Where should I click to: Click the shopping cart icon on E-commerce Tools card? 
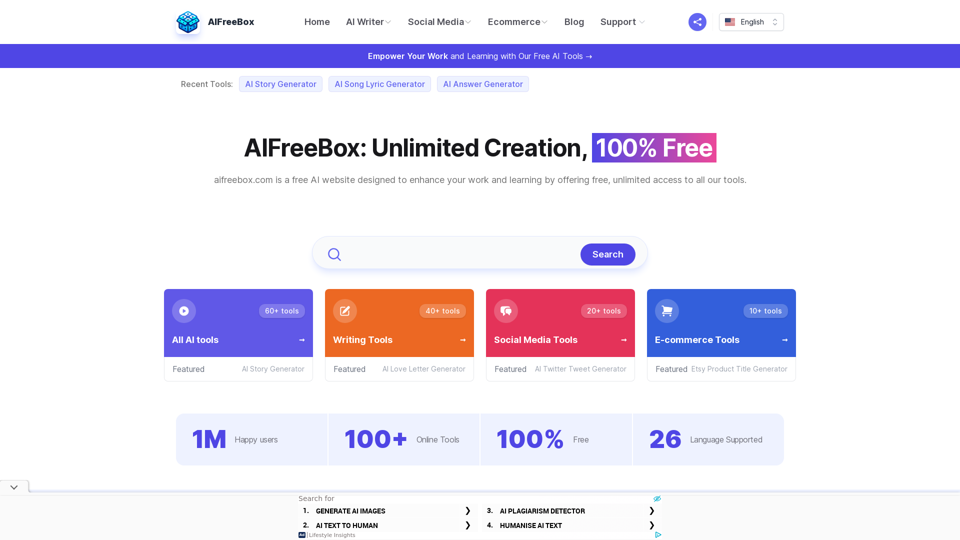click(667, 311)
